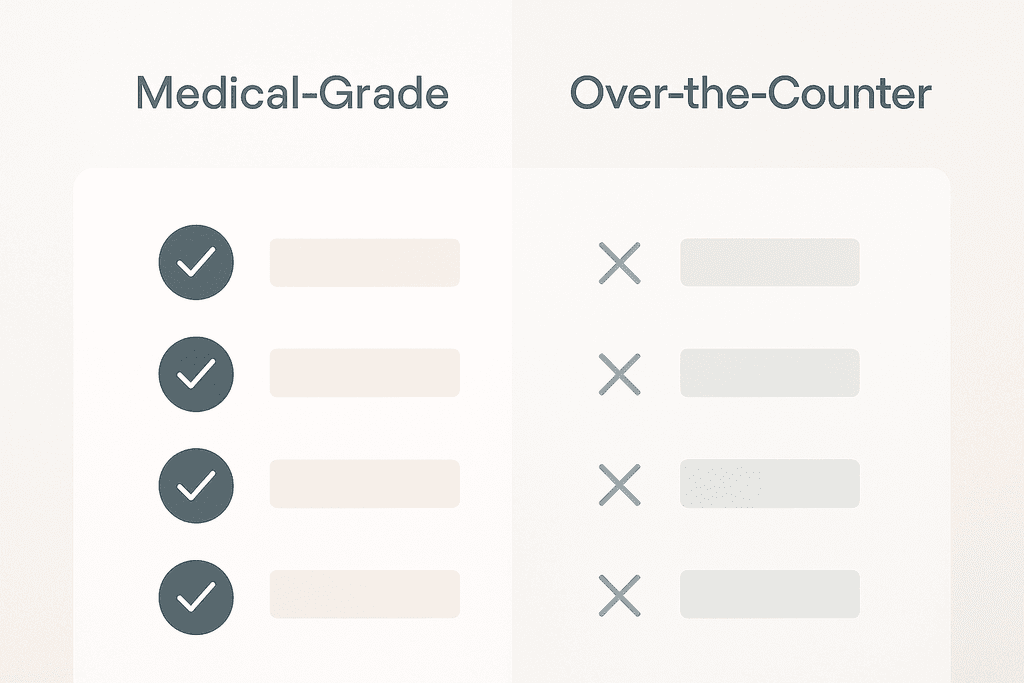Click the top checkmark icon under Medical-Grade
The height and width of the screenshot is (683, 1024).
click(196, 263)
